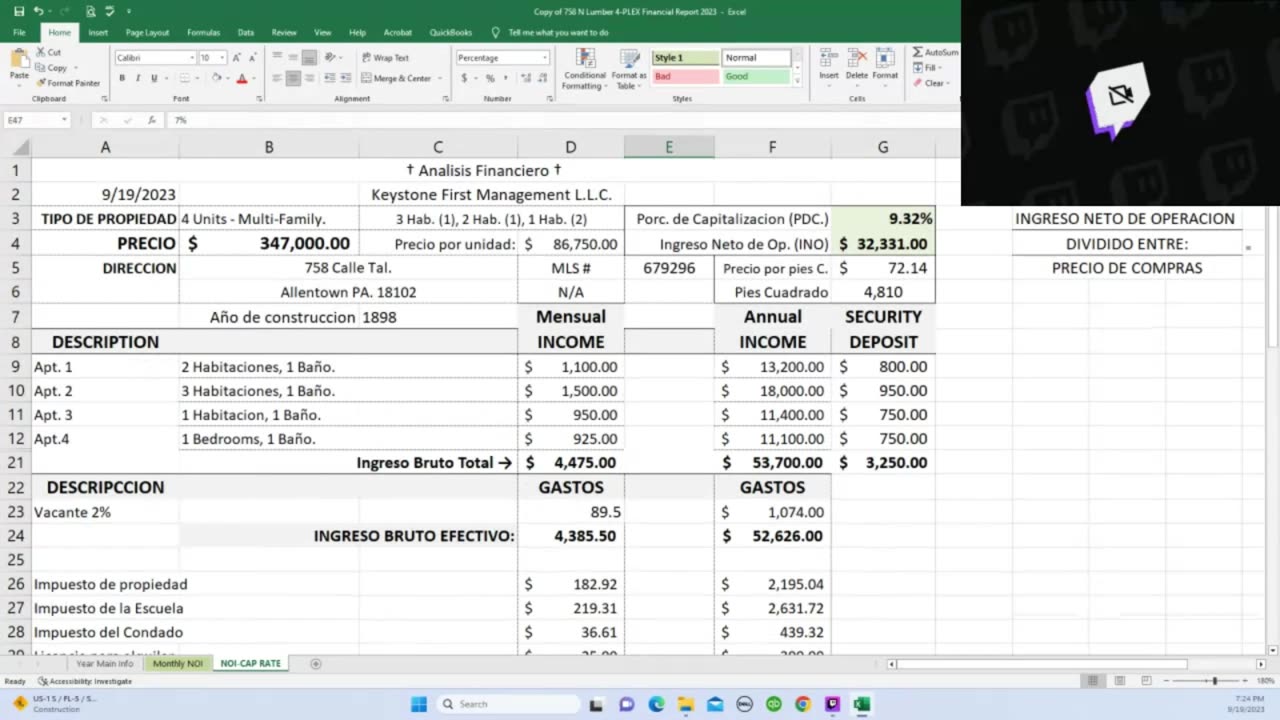Viewport: 1280px width, 720px height.
Task: Toggle right text alignment
Action: click(309, 78)
